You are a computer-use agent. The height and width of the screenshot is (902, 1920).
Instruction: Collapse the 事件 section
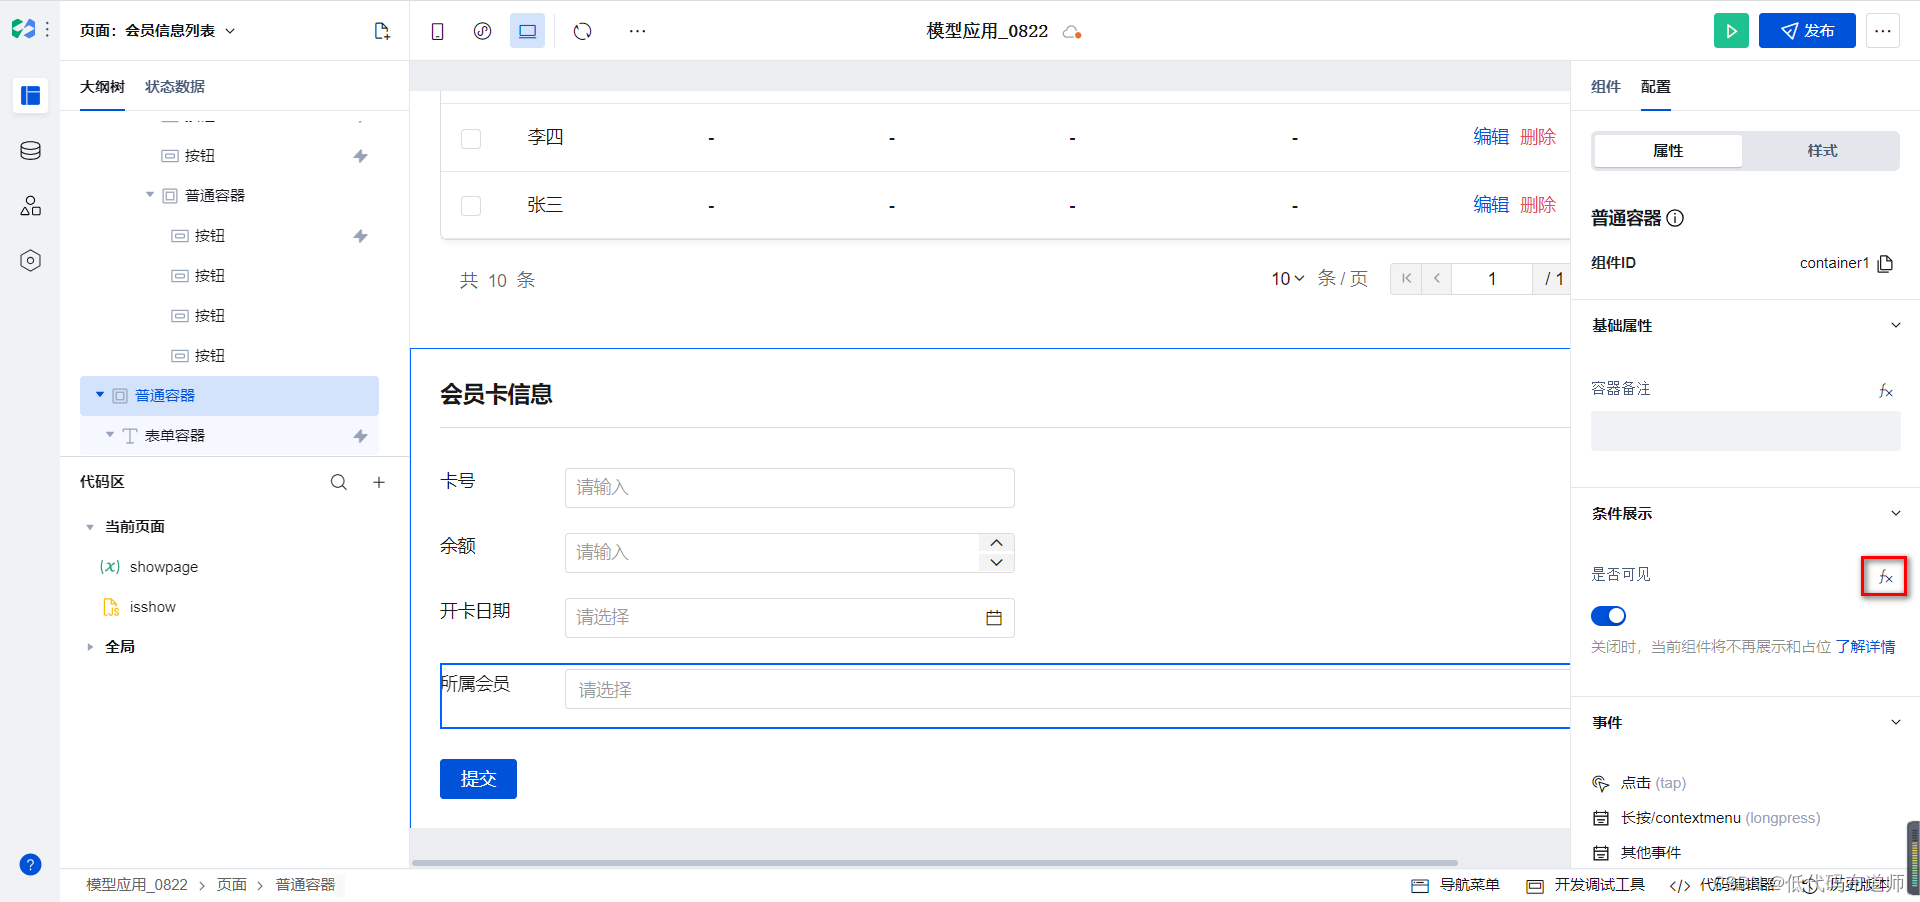click(1895, 722)
